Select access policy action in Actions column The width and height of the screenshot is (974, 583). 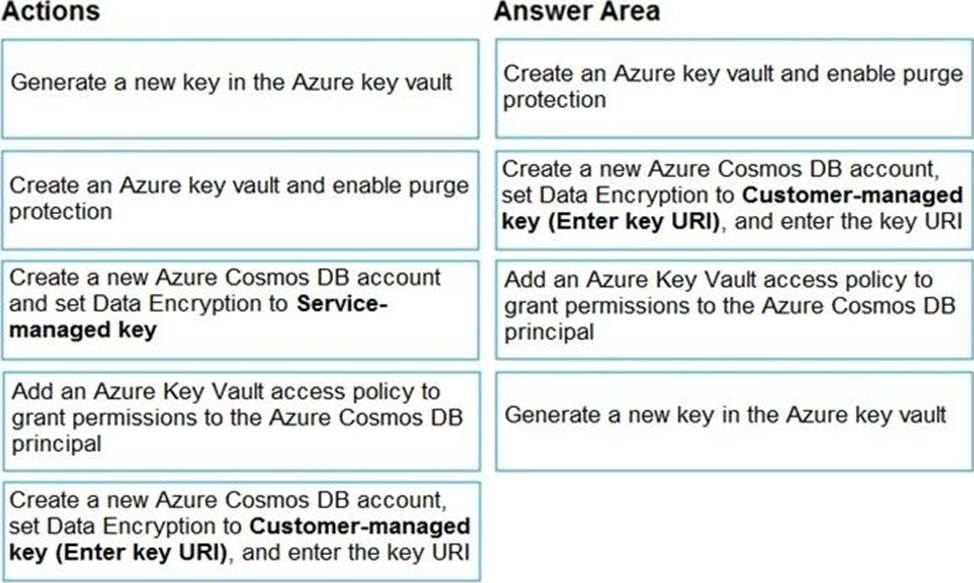click(241, 421)
